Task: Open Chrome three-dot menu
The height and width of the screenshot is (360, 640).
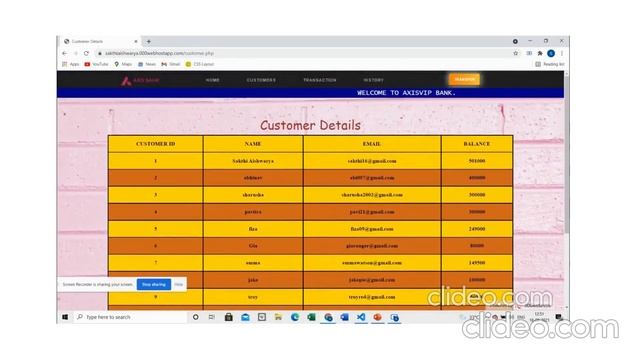Action: pos(562,53)
